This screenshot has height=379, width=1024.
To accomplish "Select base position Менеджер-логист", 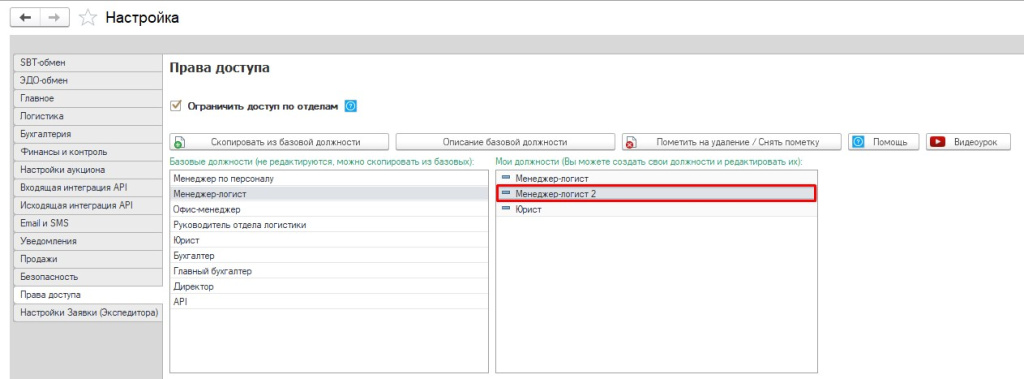I will click(x=328, y=193).
